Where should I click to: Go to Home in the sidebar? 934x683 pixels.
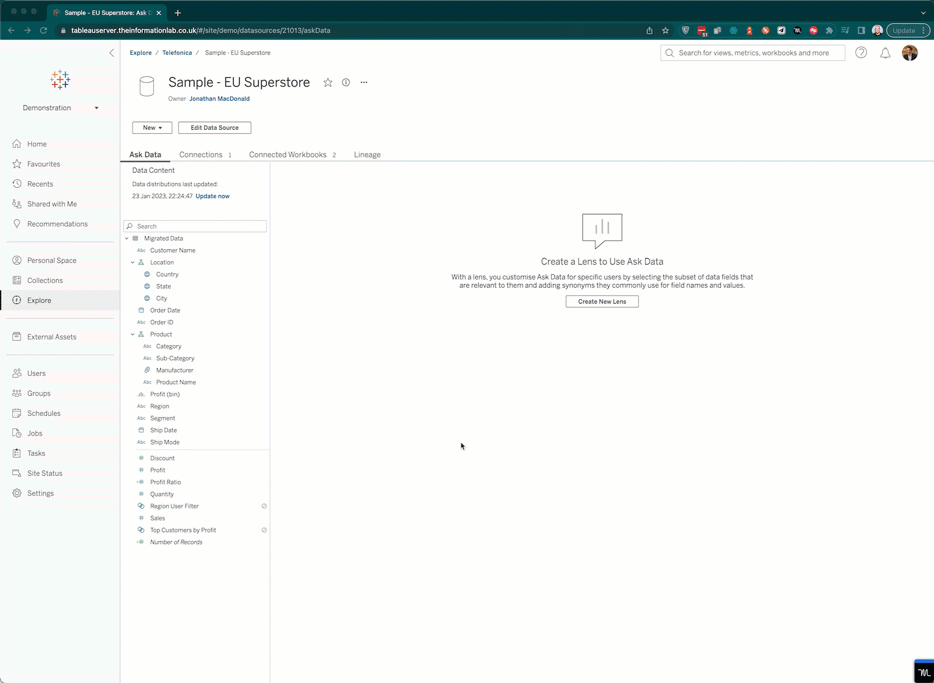36,144
